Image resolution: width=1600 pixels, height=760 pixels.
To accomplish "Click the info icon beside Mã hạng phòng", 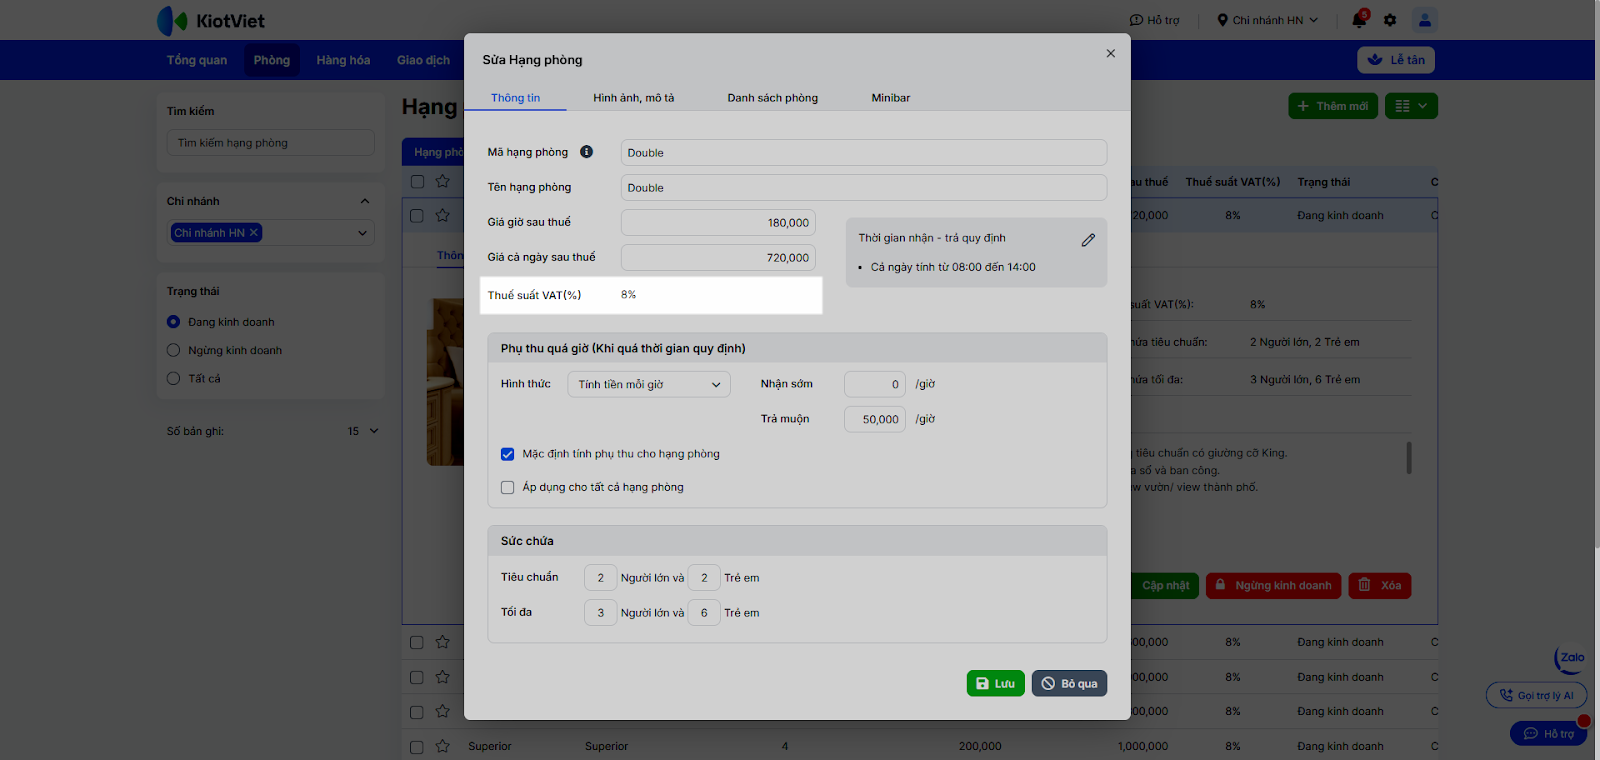I will (x=586, y=152).
